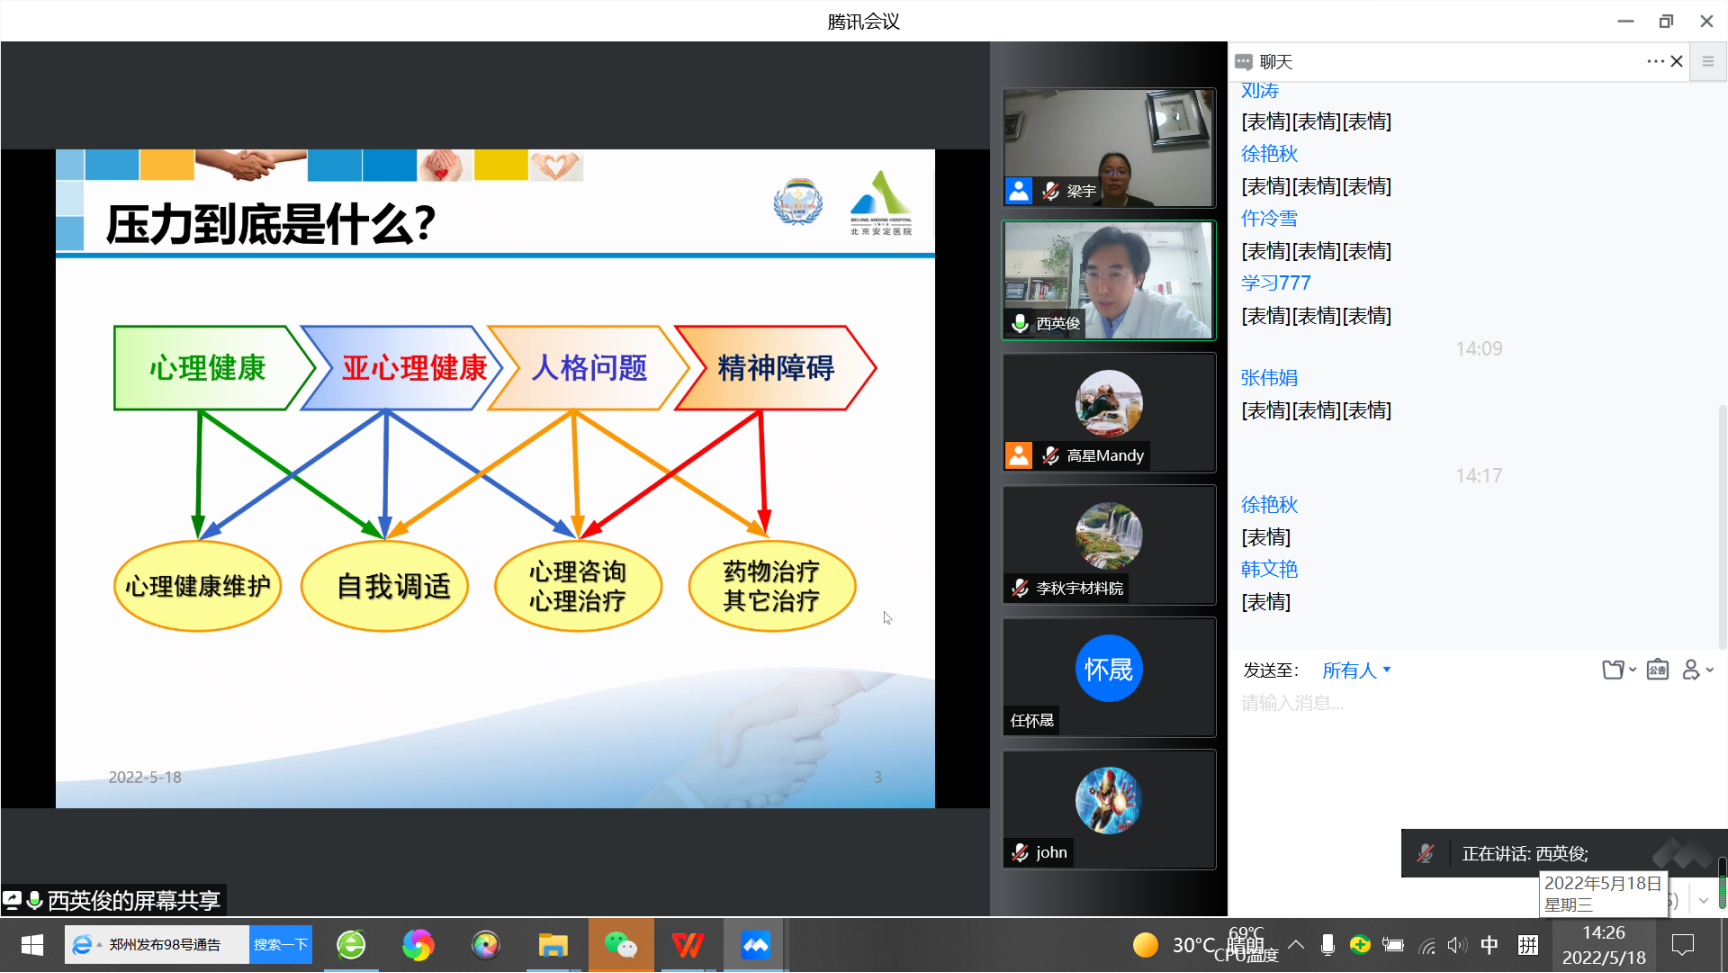Open File Explorer from the taskbar
The image size is (1728, 973).
click(x=553, y=945)
